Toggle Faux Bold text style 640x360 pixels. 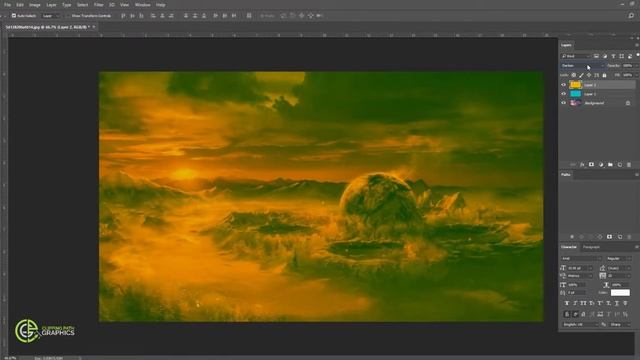(567, 303)
